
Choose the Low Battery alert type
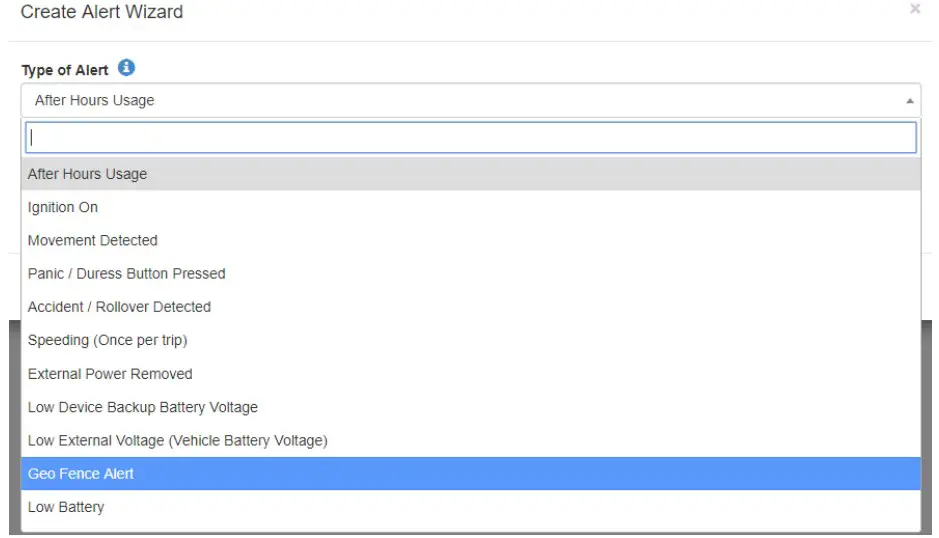(x=66, y=507)
